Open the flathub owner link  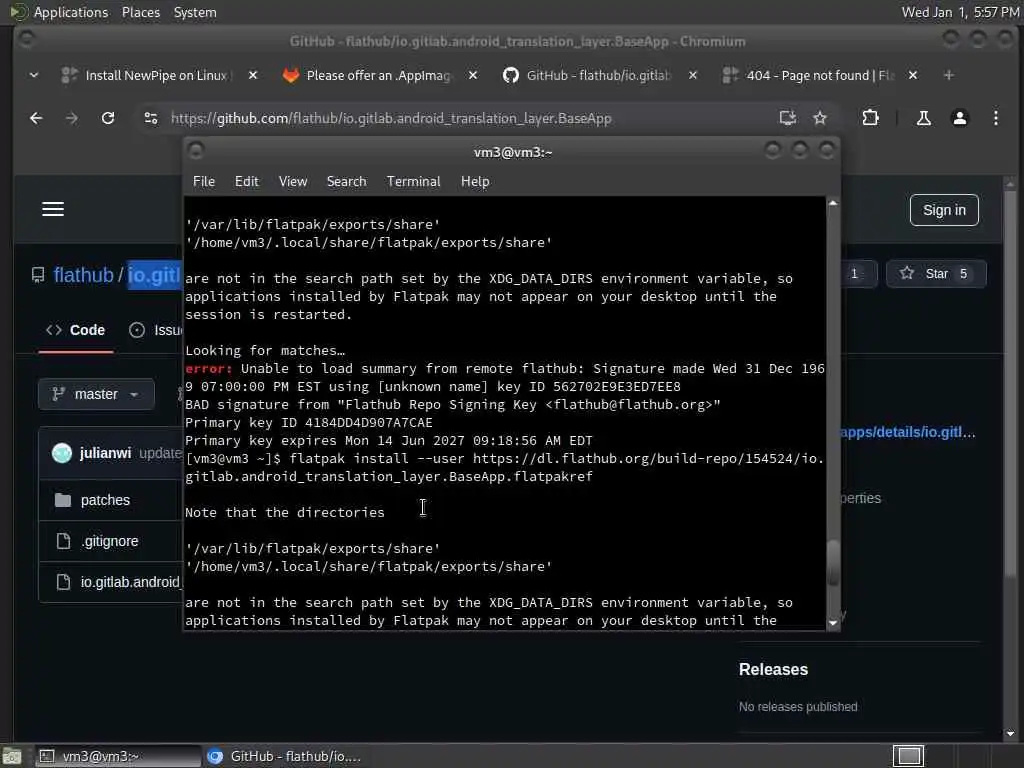click(84, 275)
